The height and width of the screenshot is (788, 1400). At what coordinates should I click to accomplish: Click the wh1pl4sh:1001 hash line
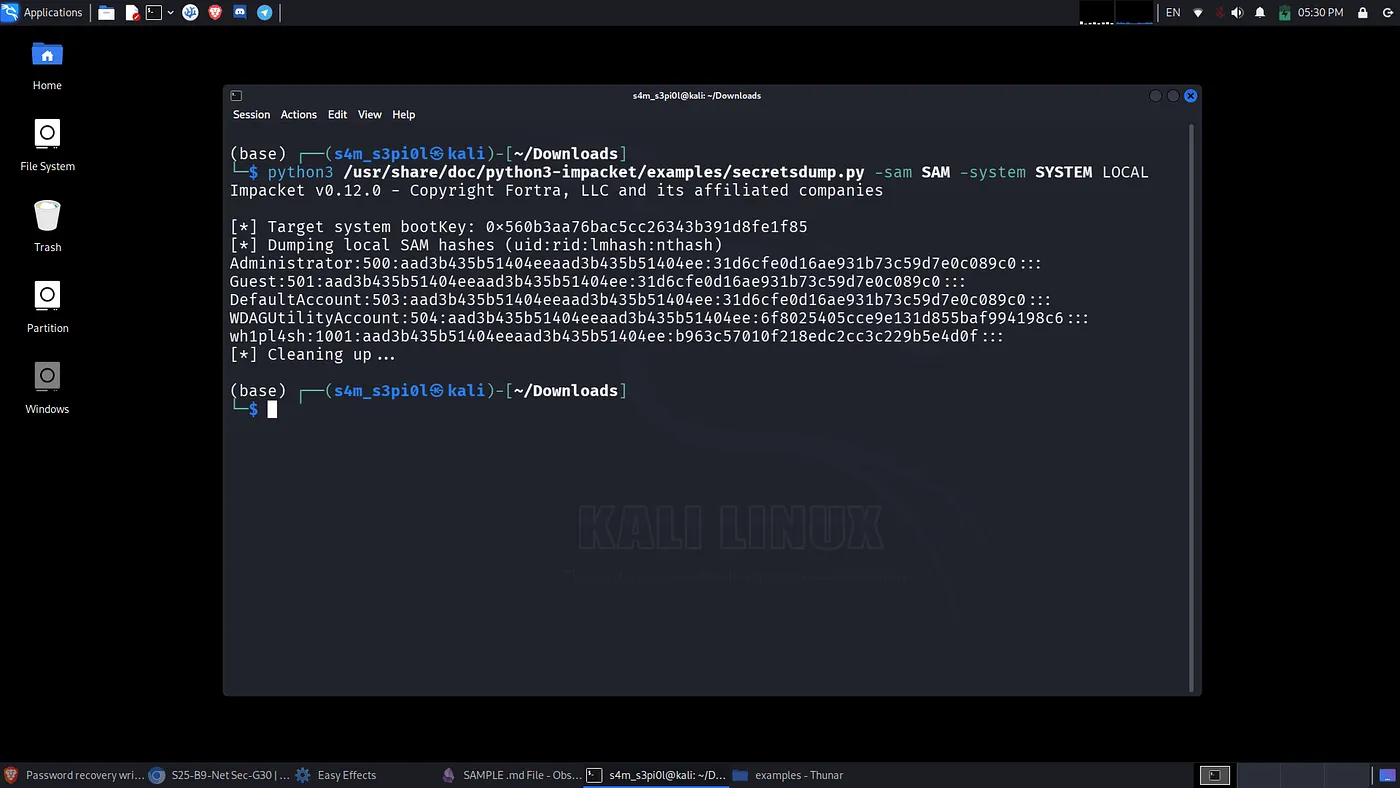[616, 336]
